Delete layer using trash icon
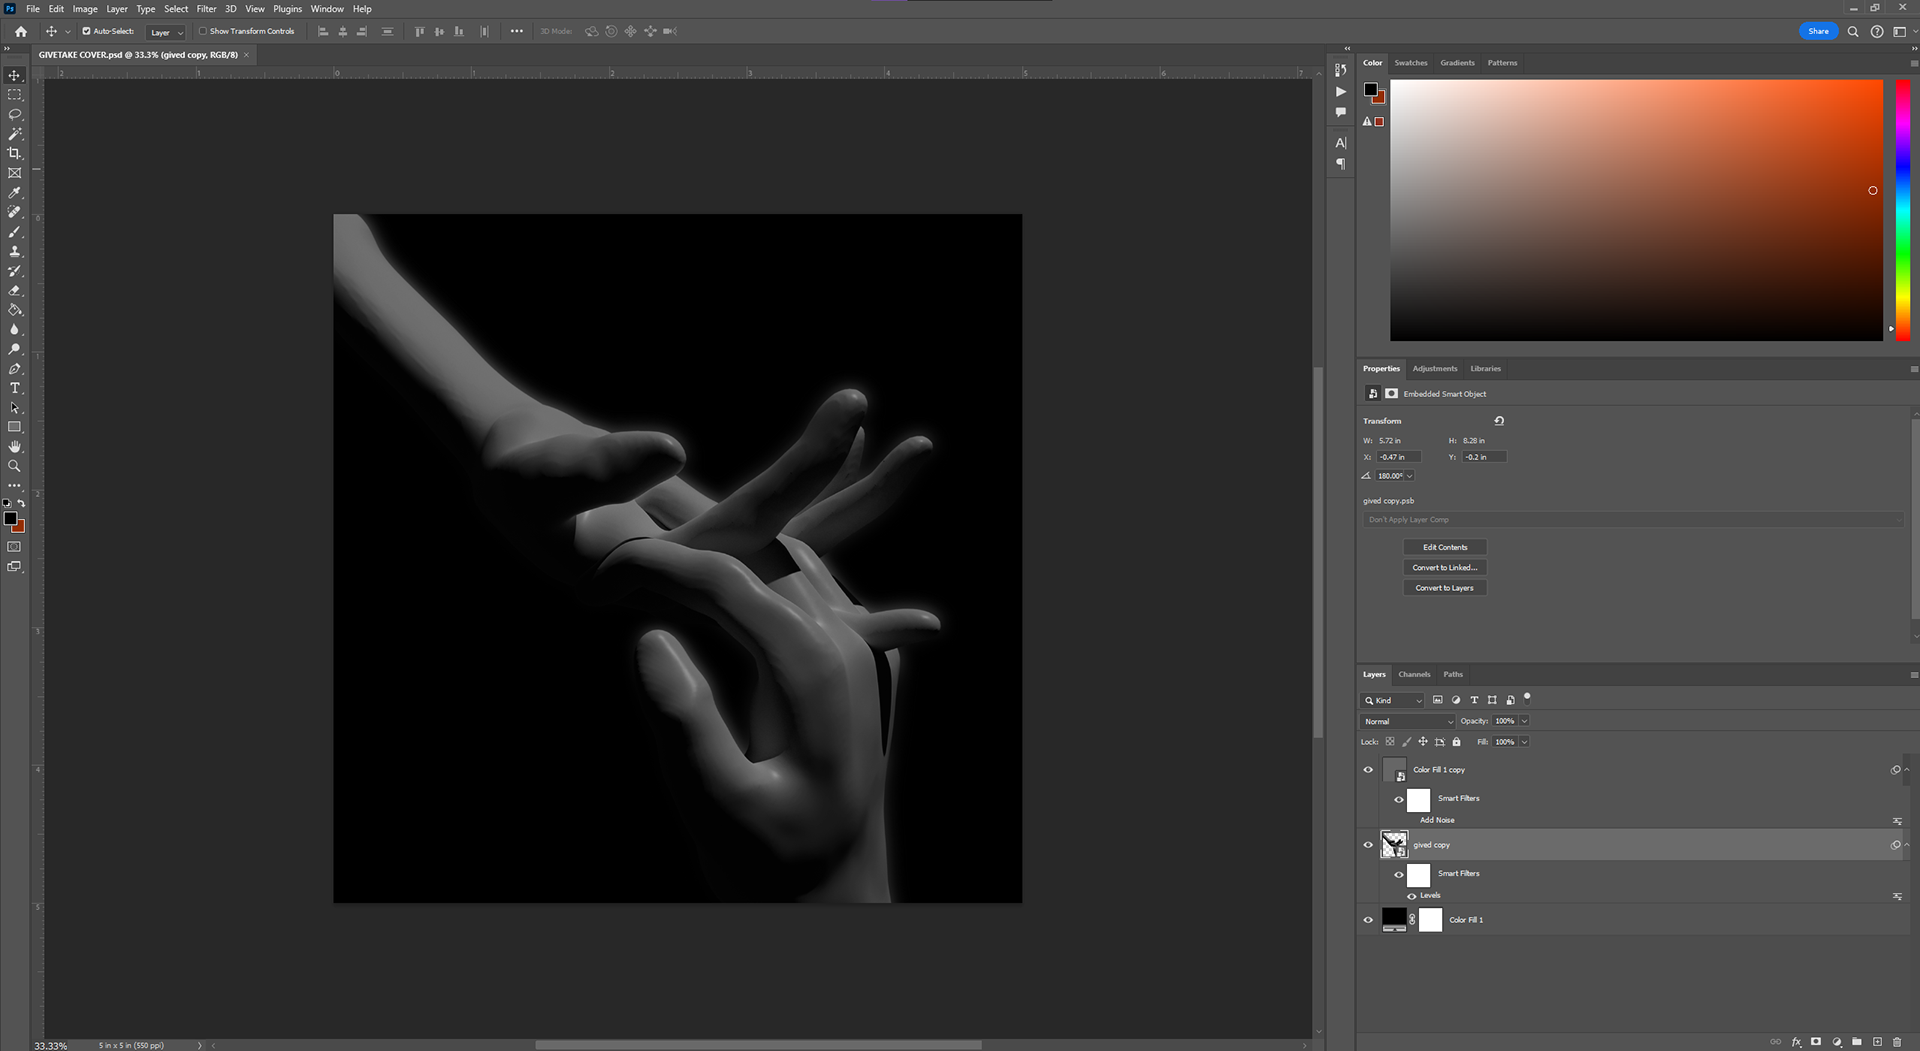The image size is (1920, 1051). click(x=1897, y=1042)
